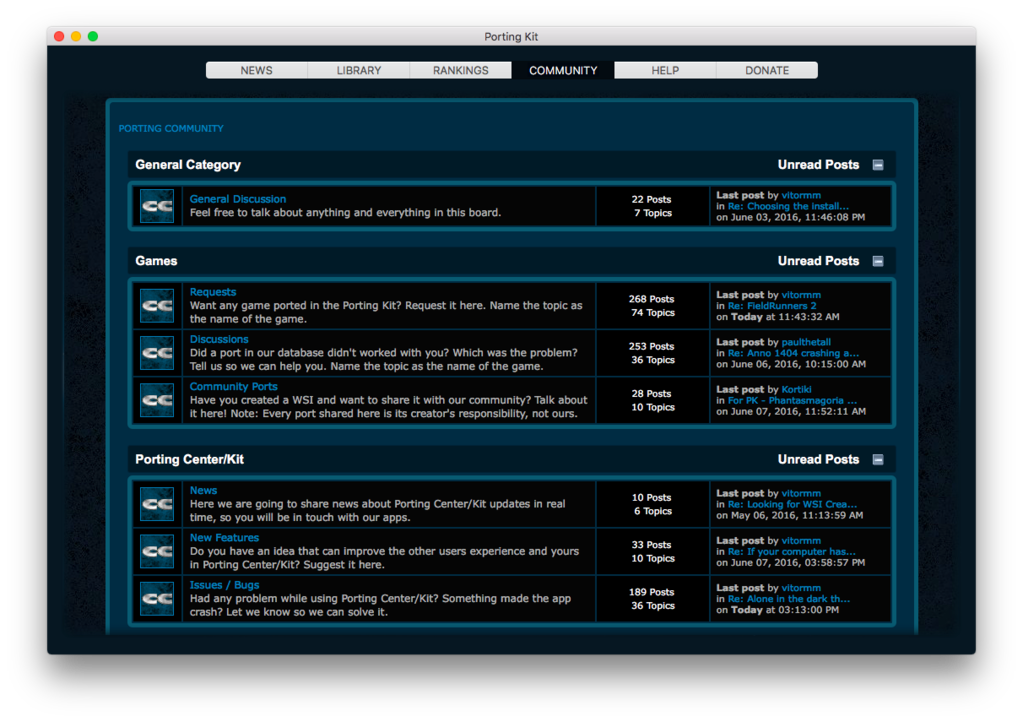Collapse the Porting Center/Kit section
The width and height of the screenshot is (1023, 722).
[878, 460]
